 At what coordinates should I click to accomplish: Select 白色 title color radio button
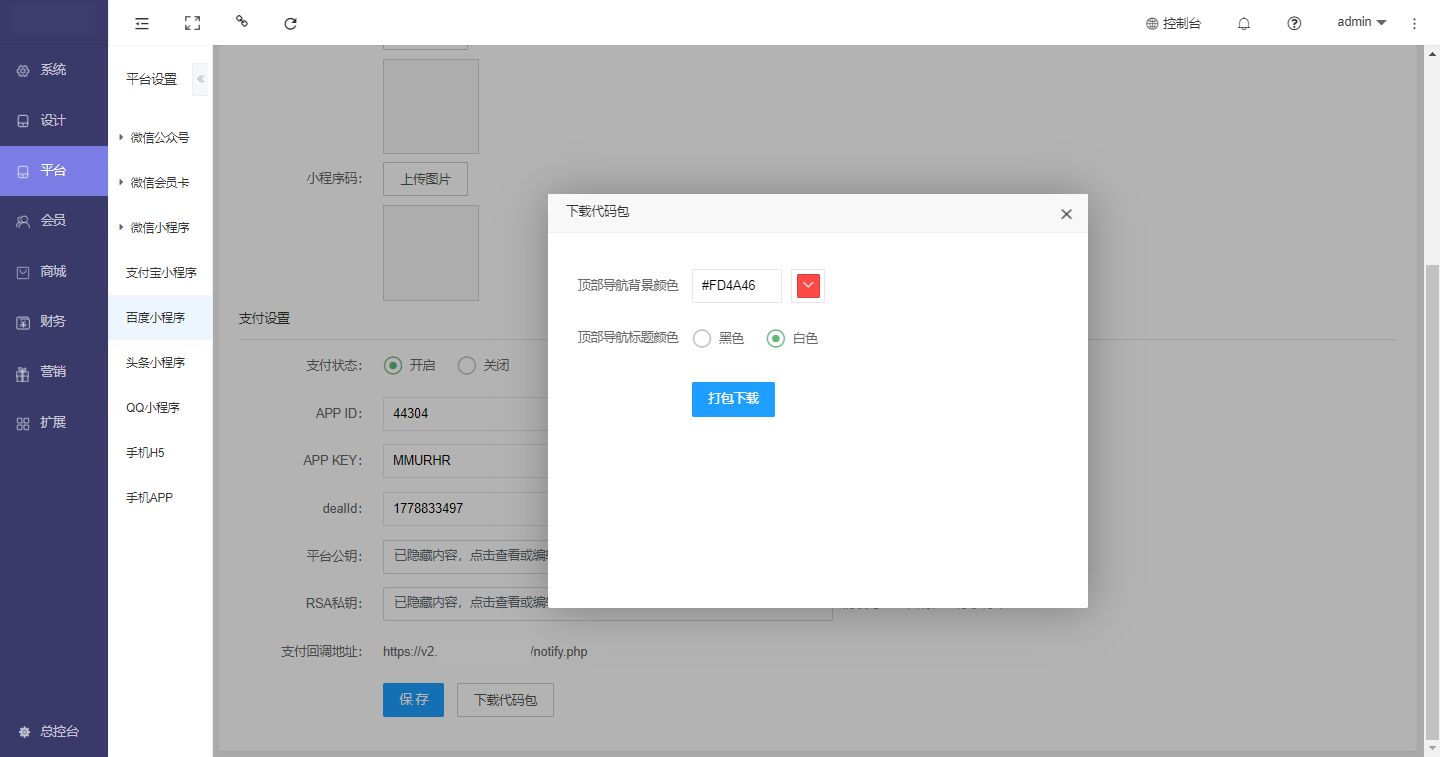pos(775,339)
